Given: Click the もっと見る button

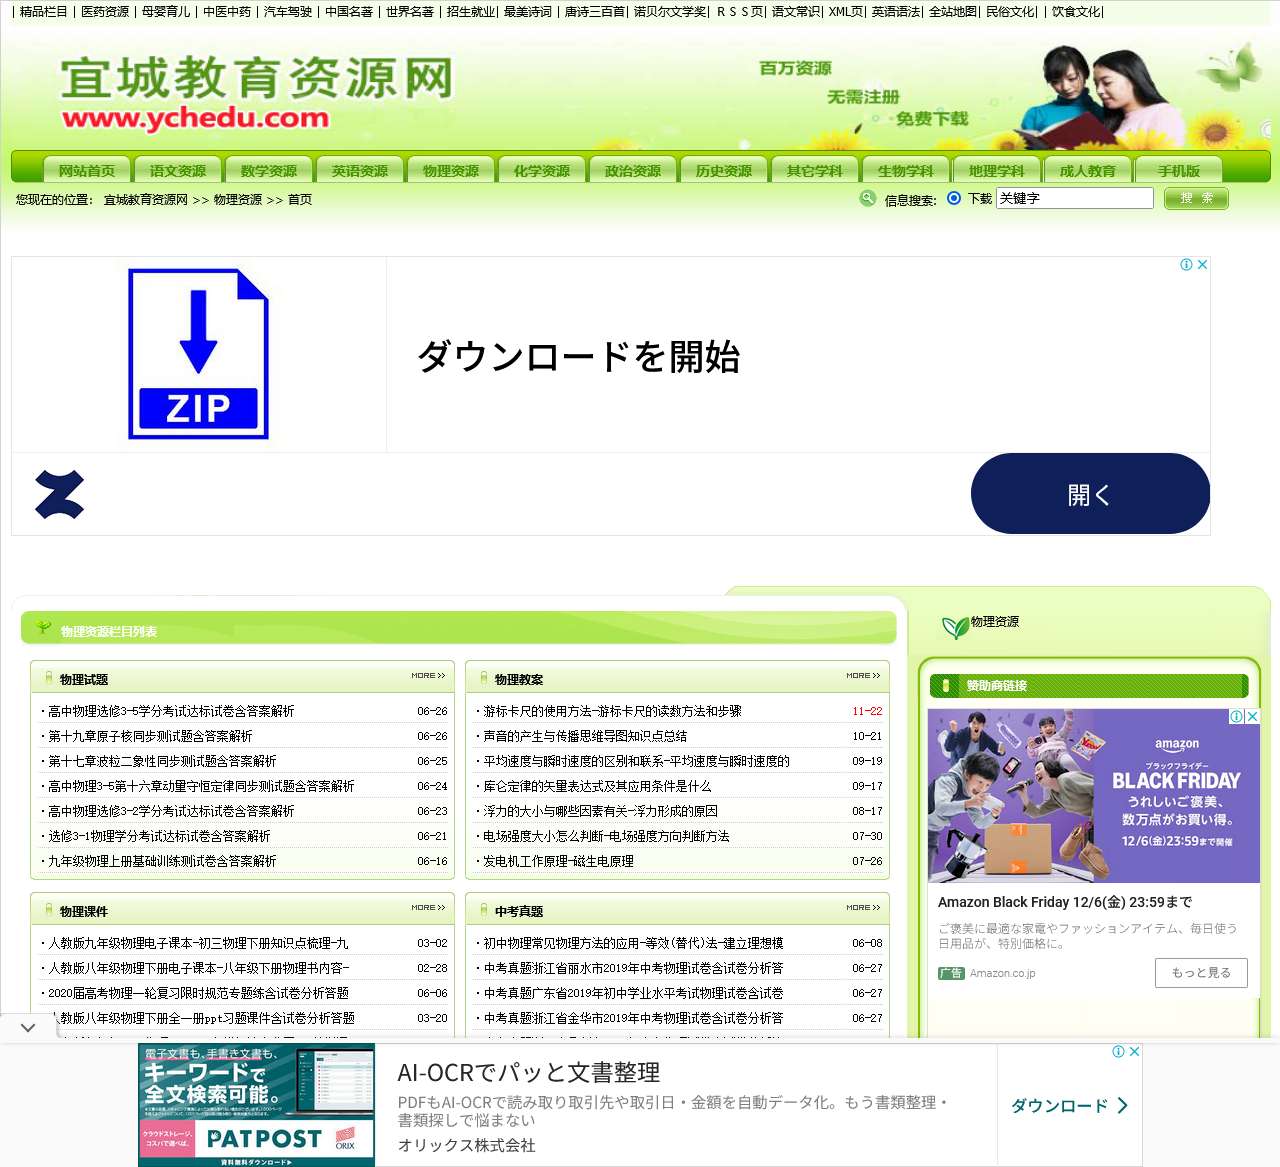Looking at the screenshot, I should click(1201, 973).
